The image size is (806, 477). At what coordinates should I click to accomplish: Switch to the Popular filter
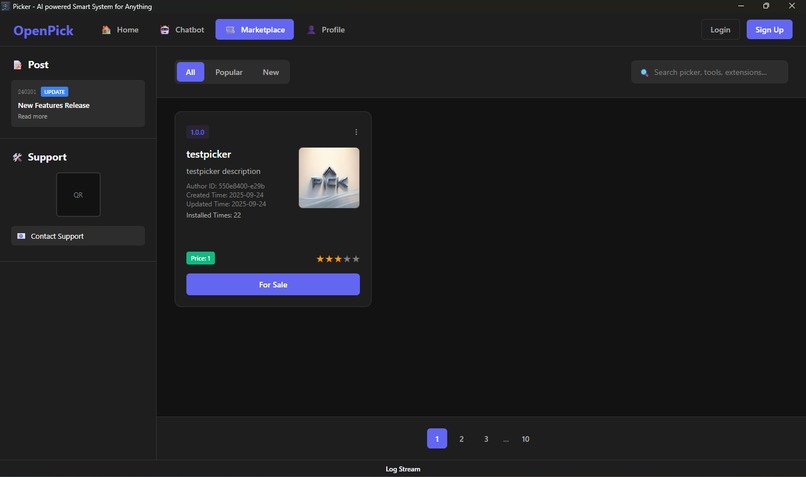point(229,72)
